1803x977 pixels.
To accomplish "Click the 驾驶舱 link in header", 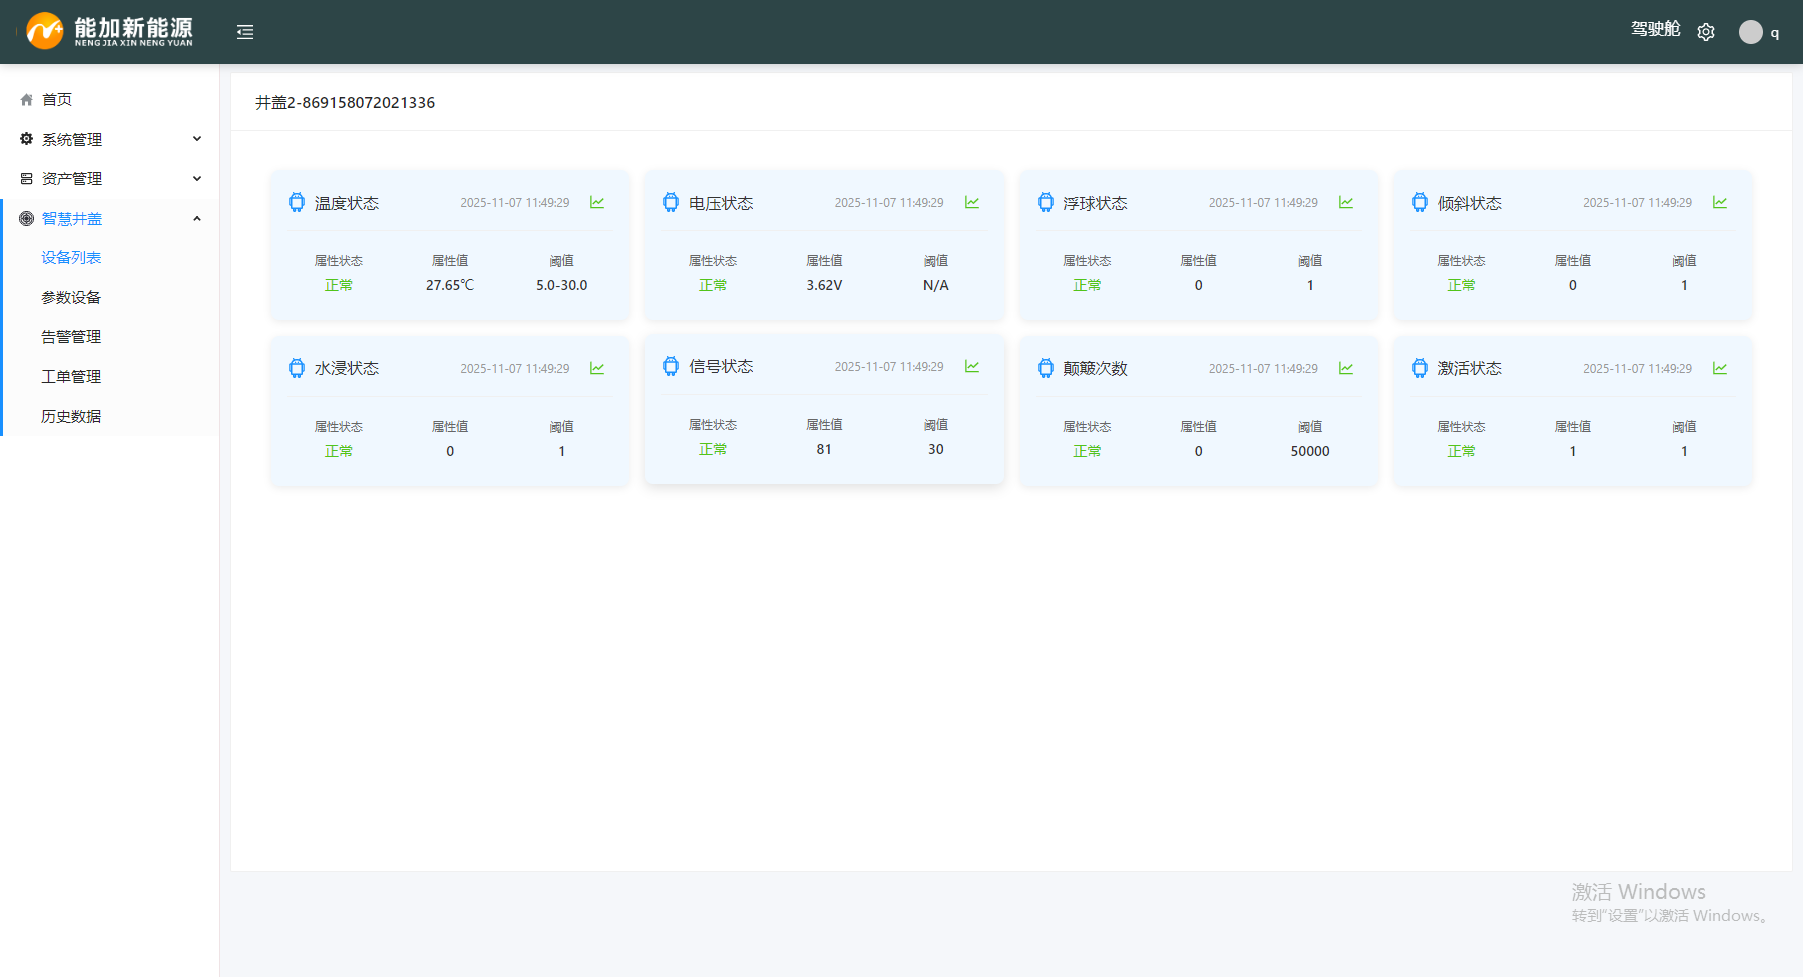I will click(x=1655, y=30).
